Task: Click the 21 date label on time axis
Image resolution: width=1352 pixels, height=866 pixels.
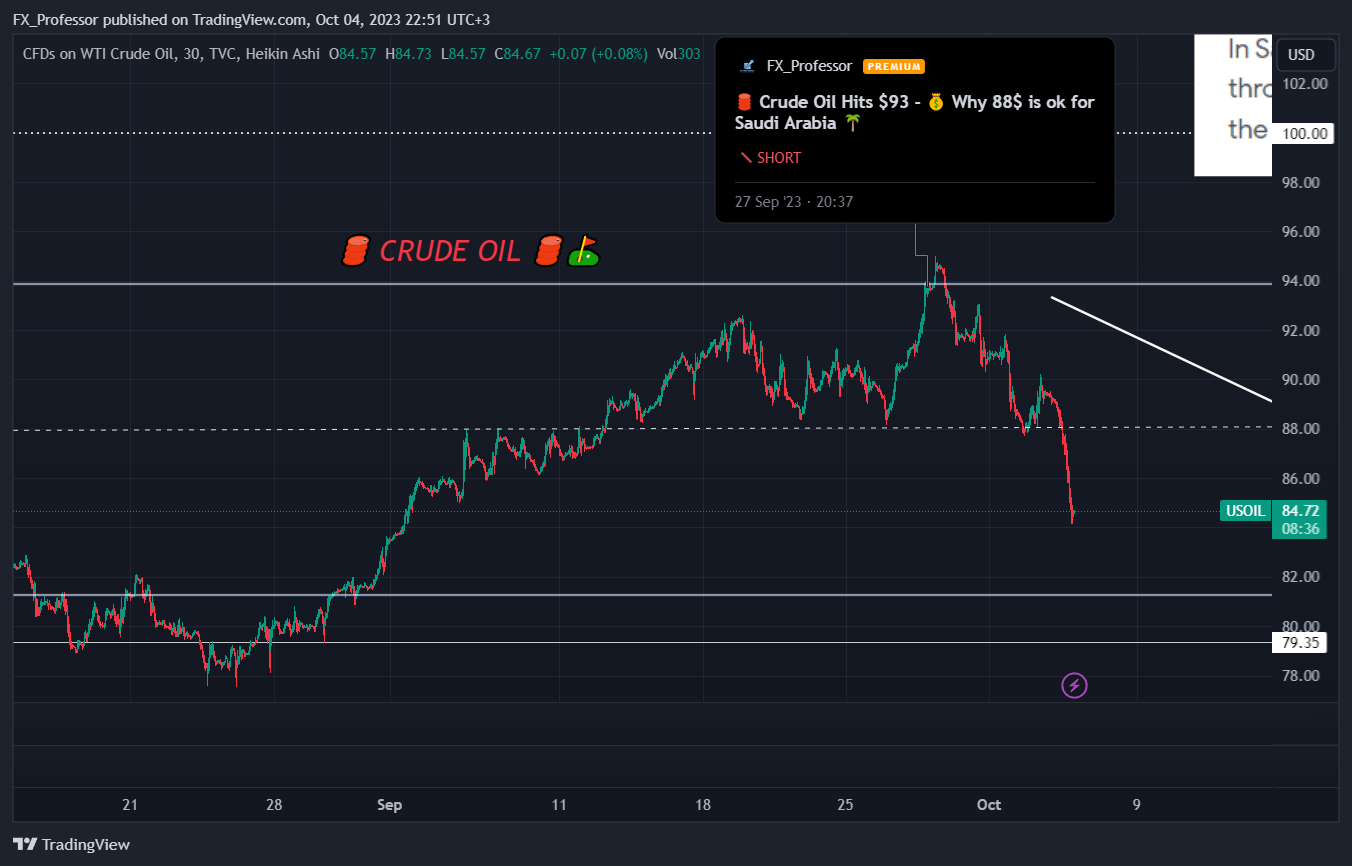Action: (129, 804)
